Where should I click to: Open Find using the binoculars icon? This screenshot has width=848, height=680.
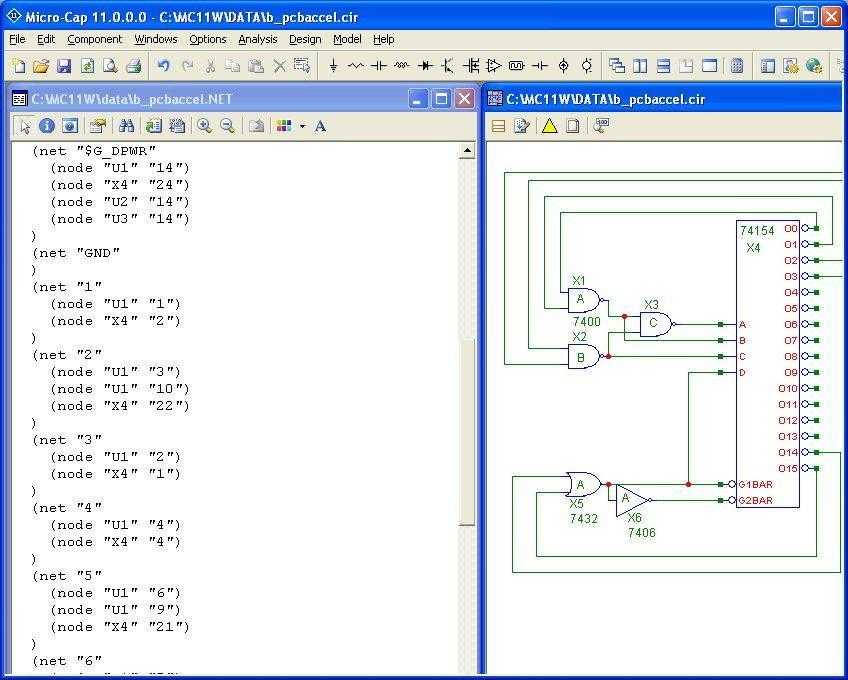pyautogui.click(x=127, y=126)
